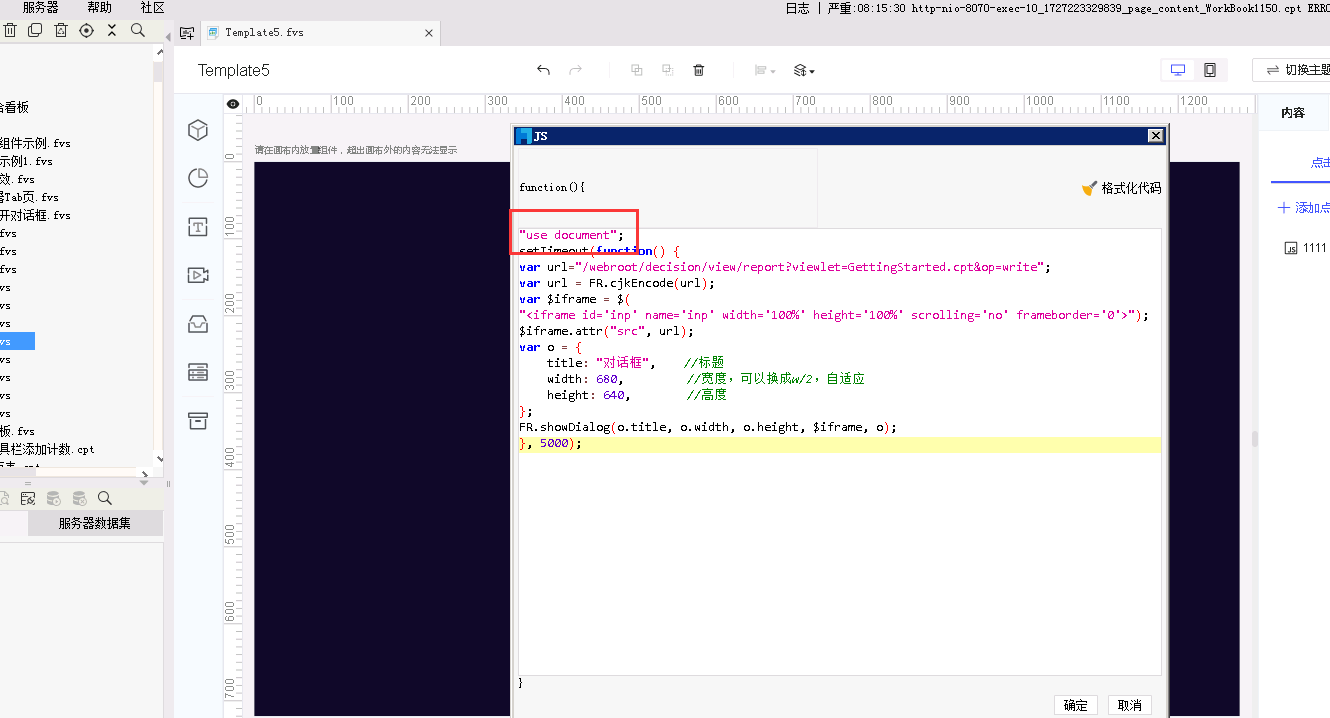
Task: Cancel the JS dialog with 取消
Action: pyautogui.click(x=1130, y=705)
